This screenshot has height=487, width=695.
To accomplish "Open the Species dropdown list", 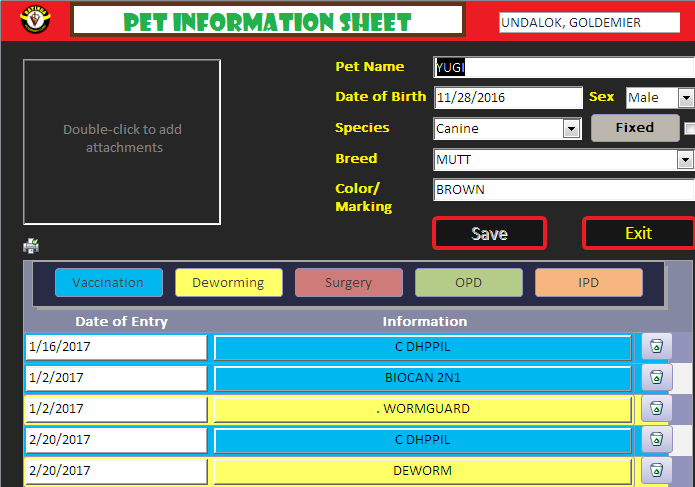I will point(571,129).
